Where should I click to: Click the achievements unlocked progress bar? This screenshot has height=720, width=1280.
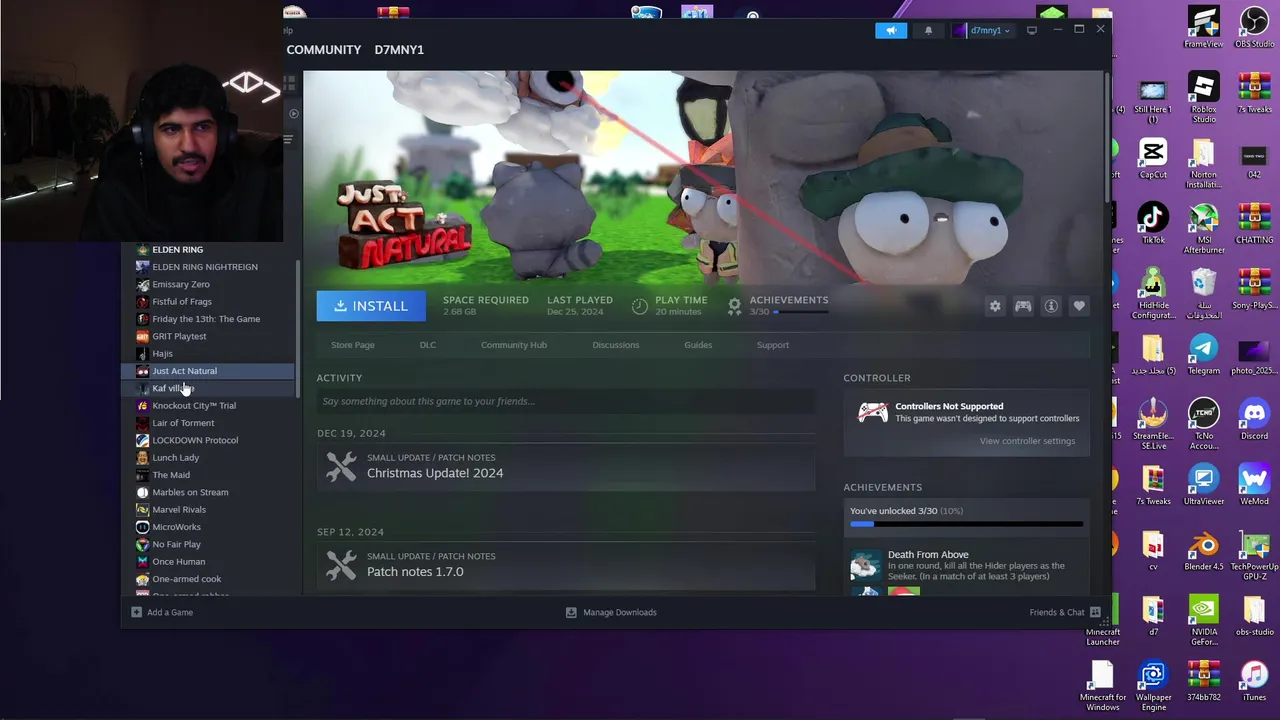tap(966, 523)
